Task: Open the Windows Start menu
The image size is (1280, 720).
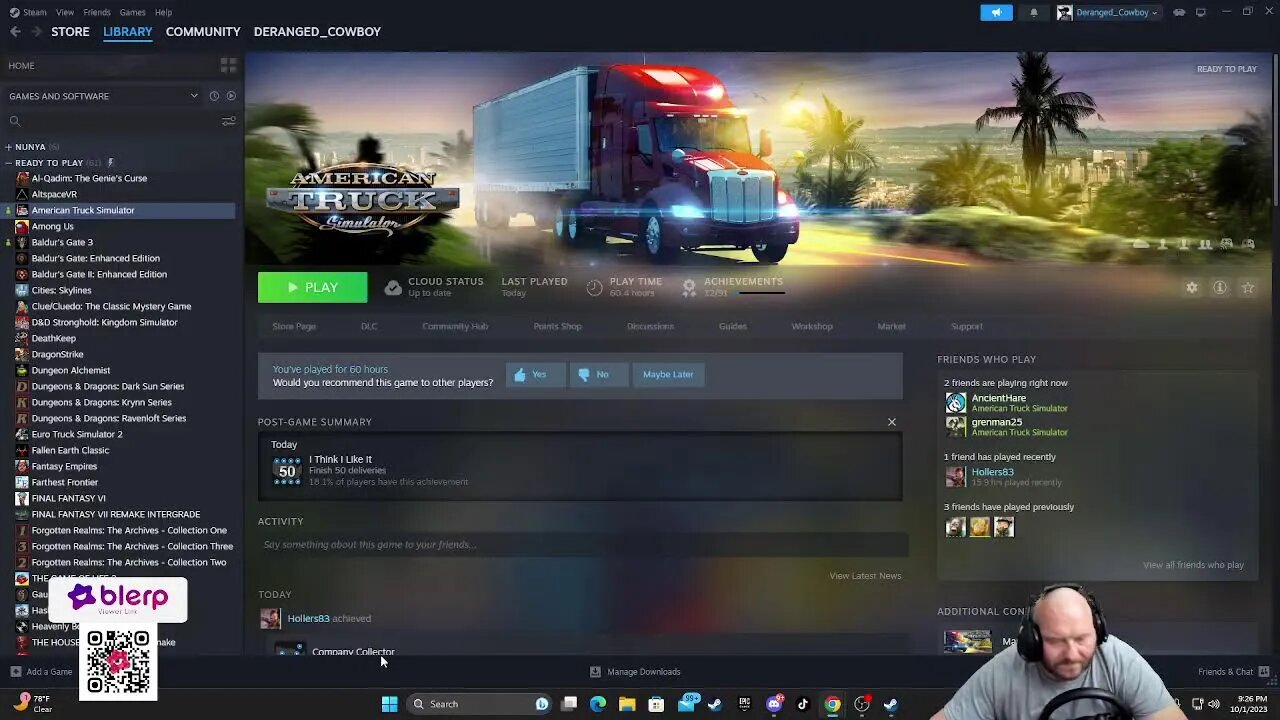Action: point(389,704)
